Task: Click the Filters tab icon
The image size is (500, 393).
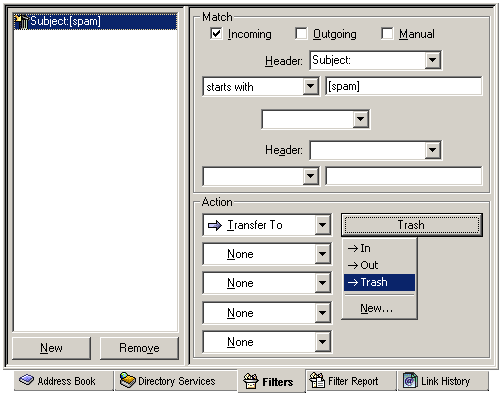Action: [250, 381]
